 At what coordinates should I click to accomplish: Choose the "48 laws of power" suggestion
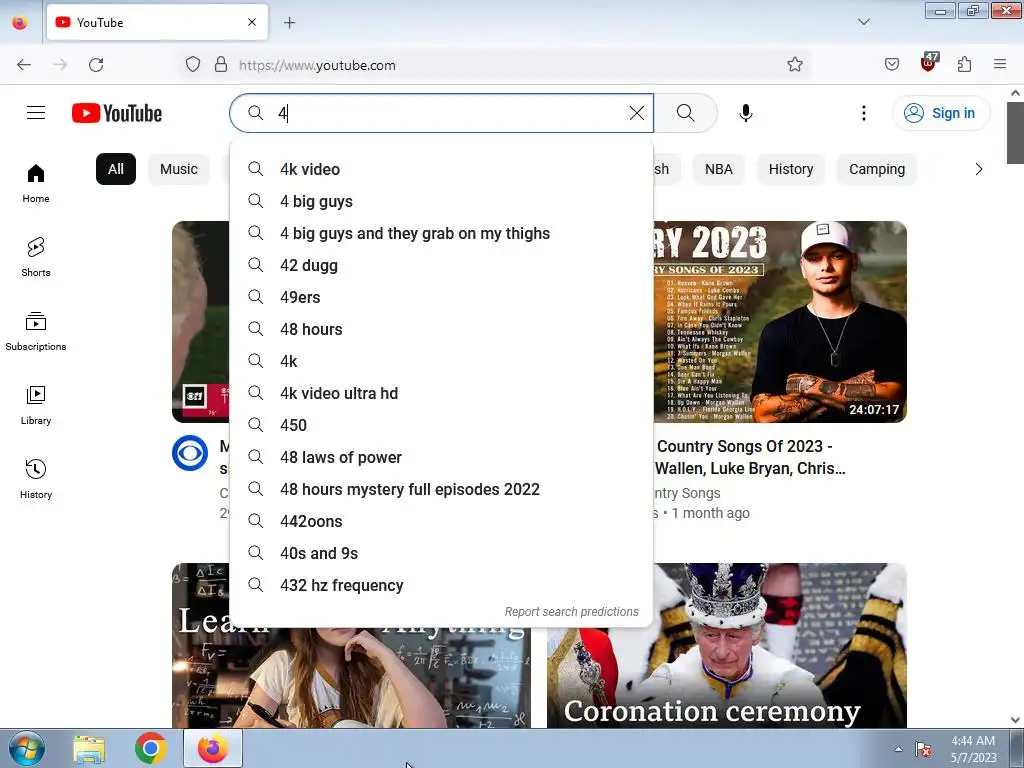441,457
